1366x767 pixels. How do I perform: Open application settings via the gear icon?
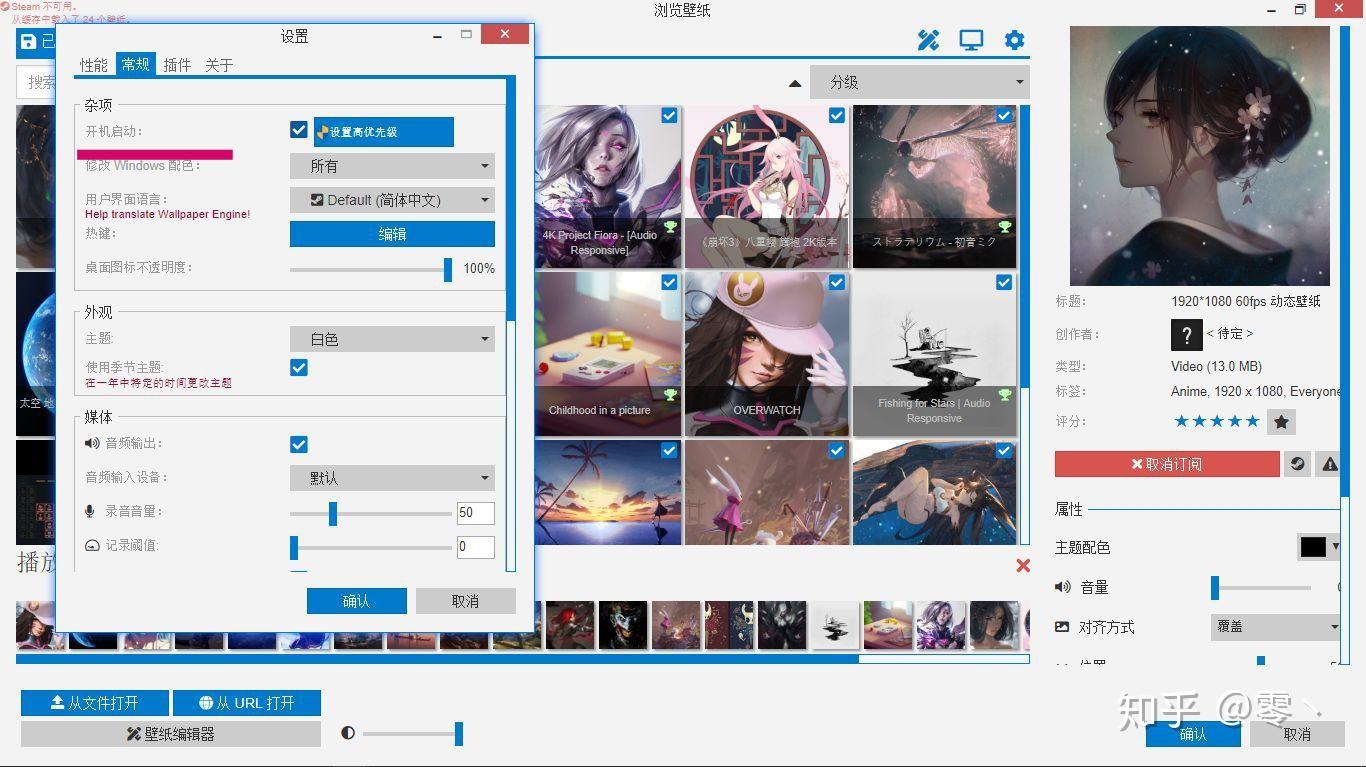click(x=1014, y=40)
